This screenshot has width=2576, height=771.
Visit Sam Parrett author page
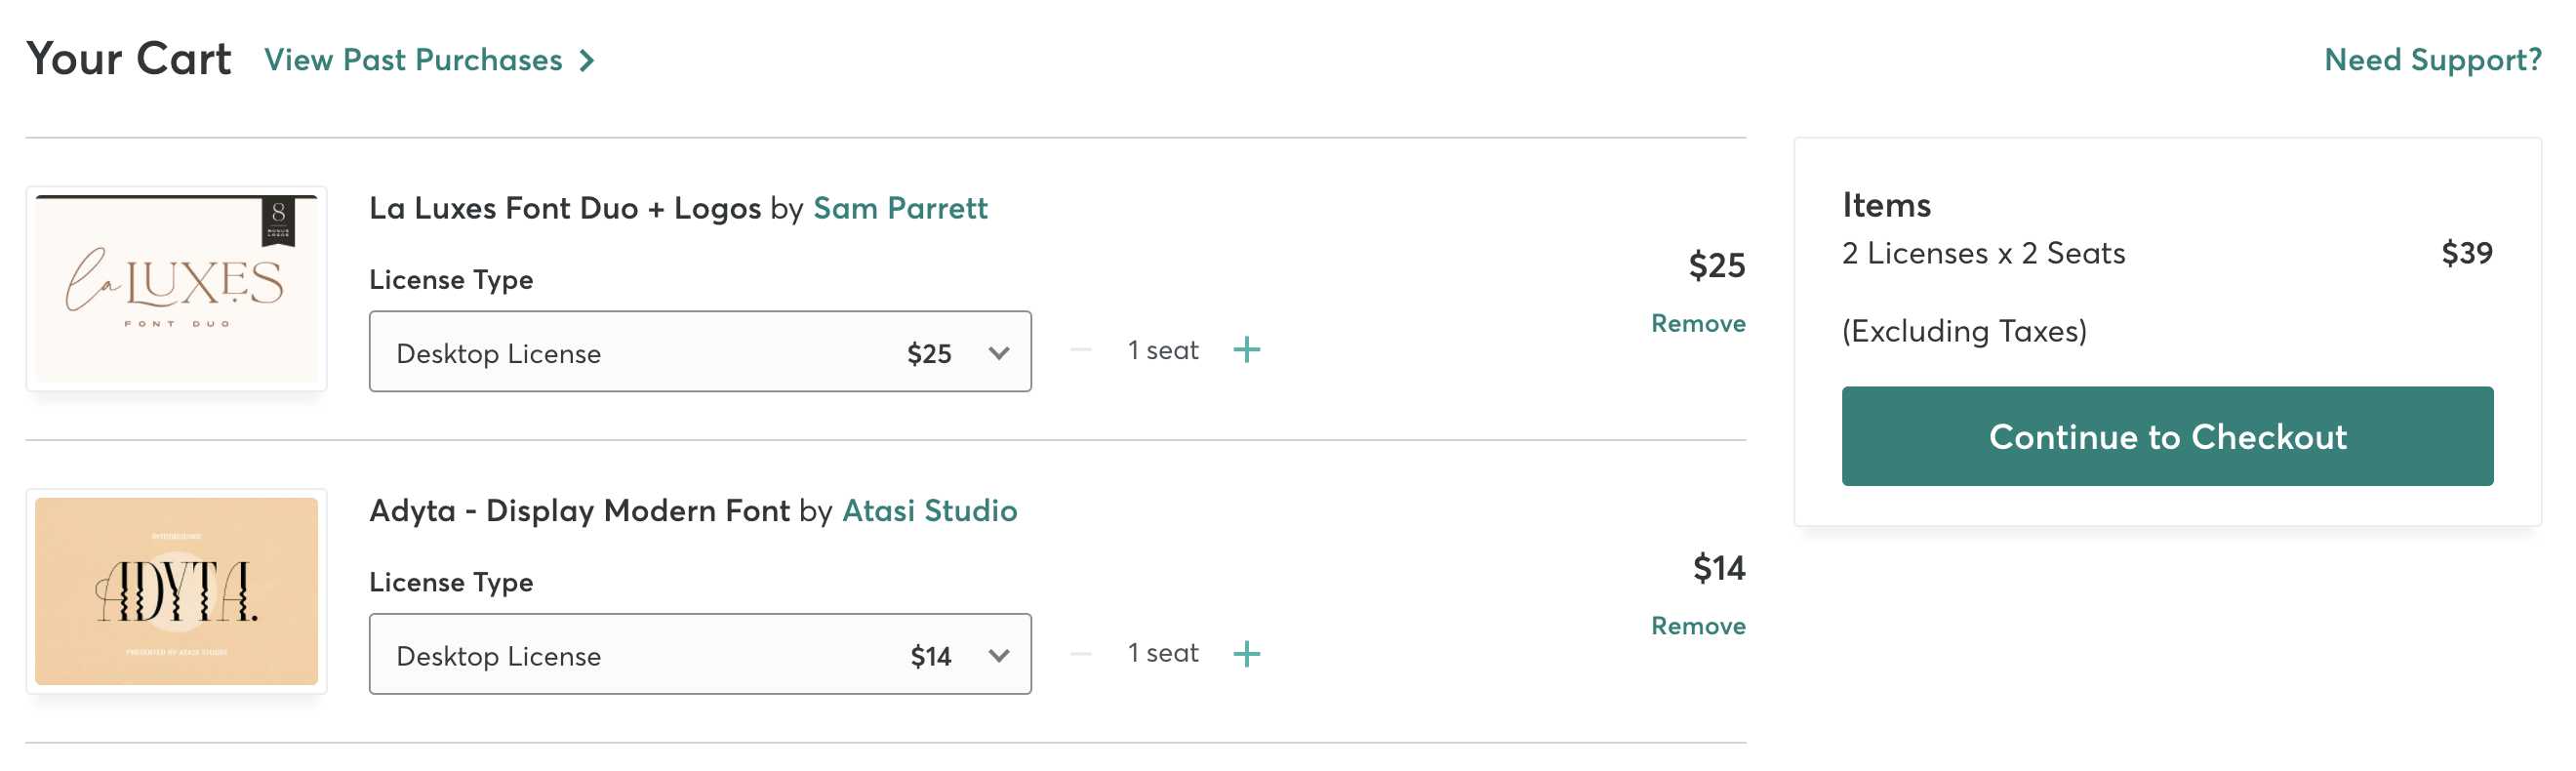[x=900, y=208]
